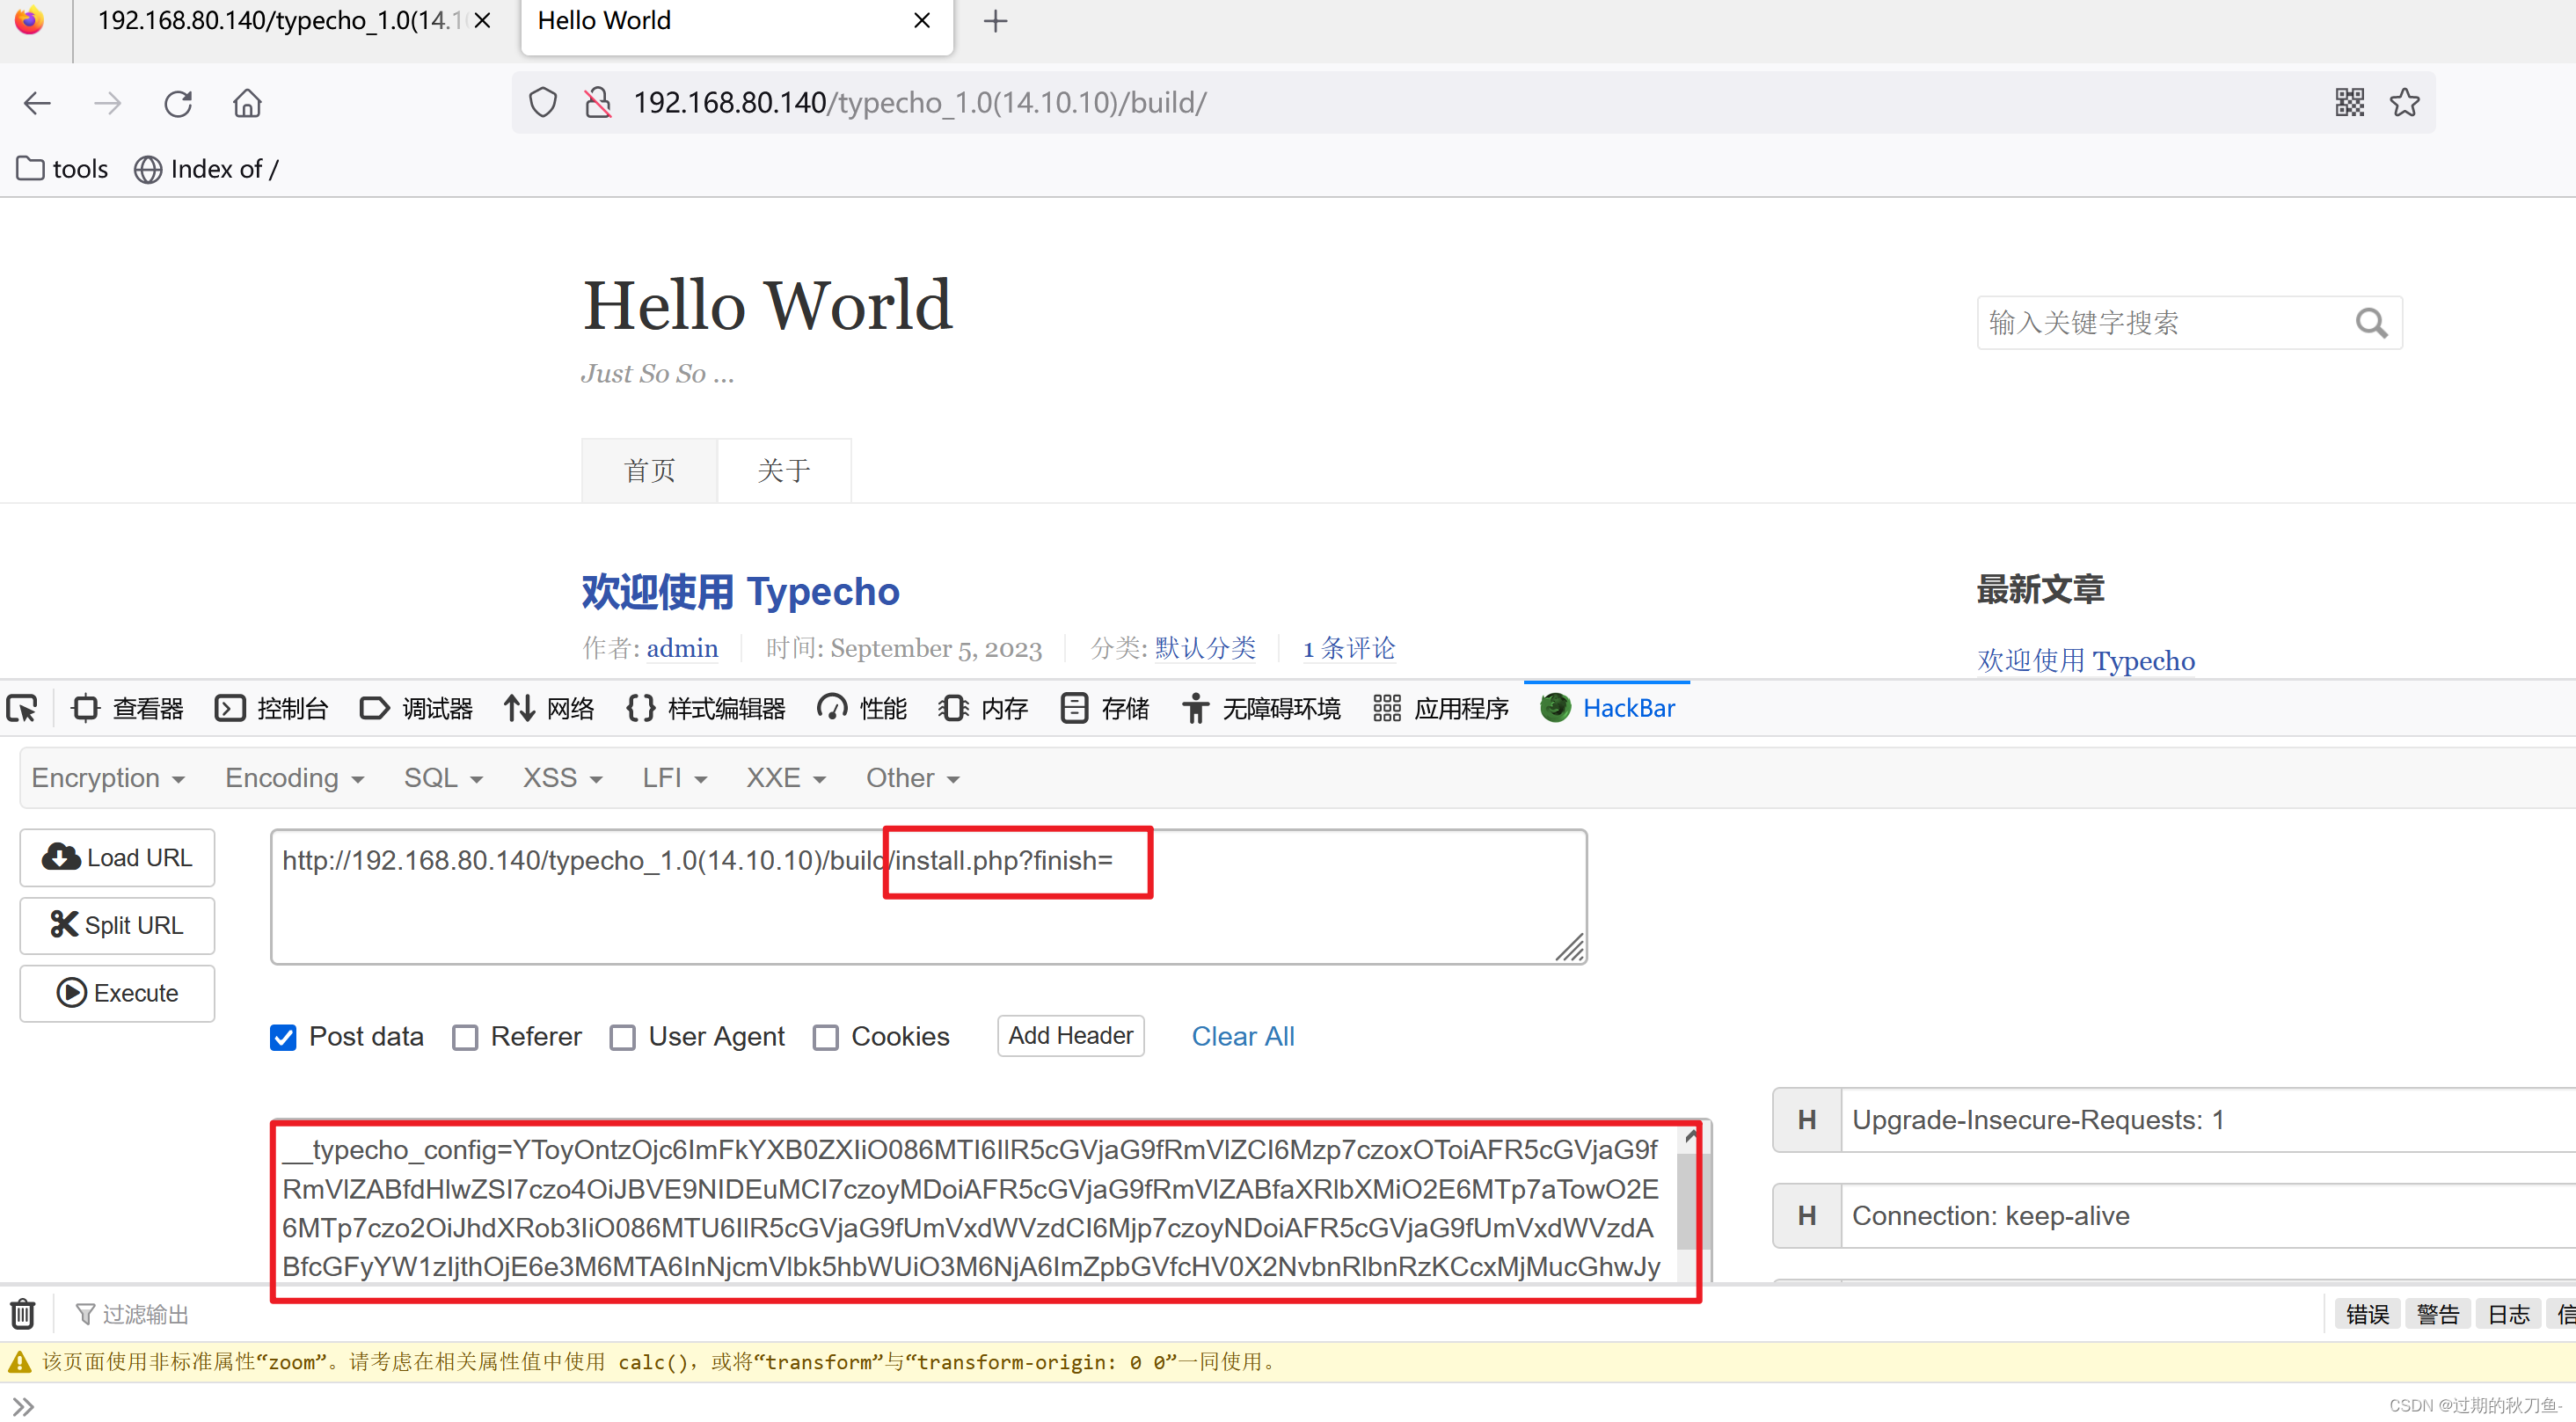Open the 欢迎使用 Typecho post title
Viewport: 2576px width, 1422px height.
[741, 592]
